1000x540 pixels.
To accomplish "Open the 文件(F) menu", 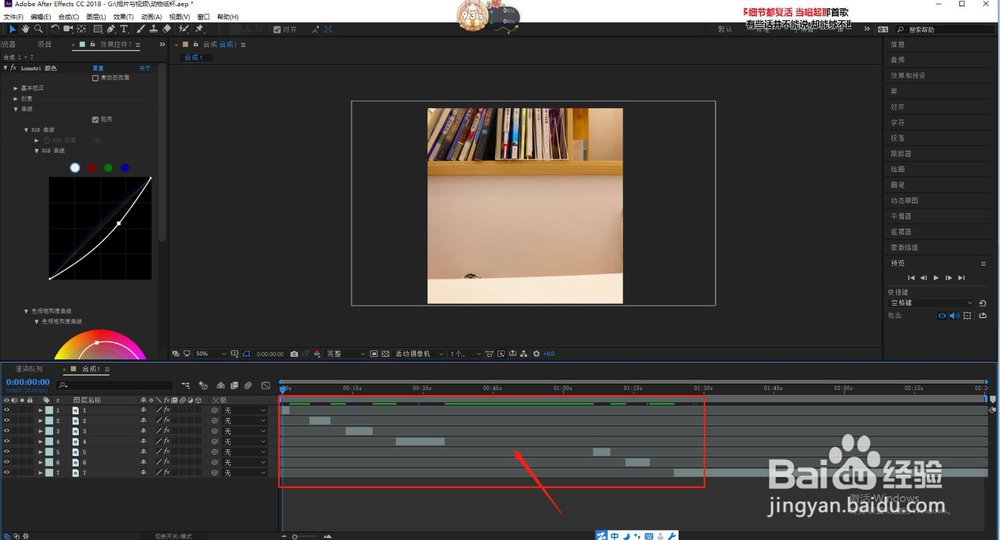I will (13, 17).
